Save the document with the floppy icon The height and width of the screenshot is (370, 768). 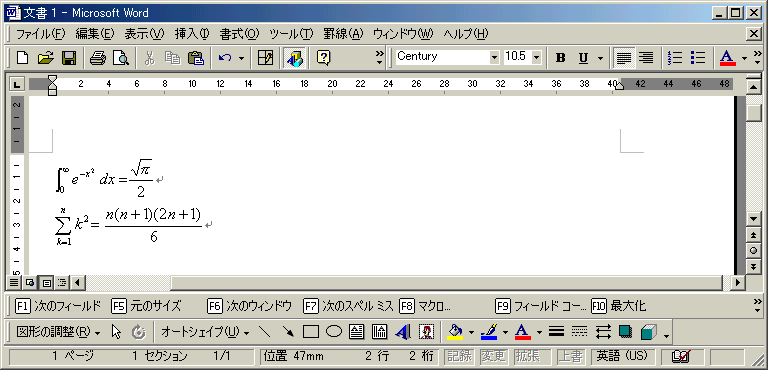(68, 58)
